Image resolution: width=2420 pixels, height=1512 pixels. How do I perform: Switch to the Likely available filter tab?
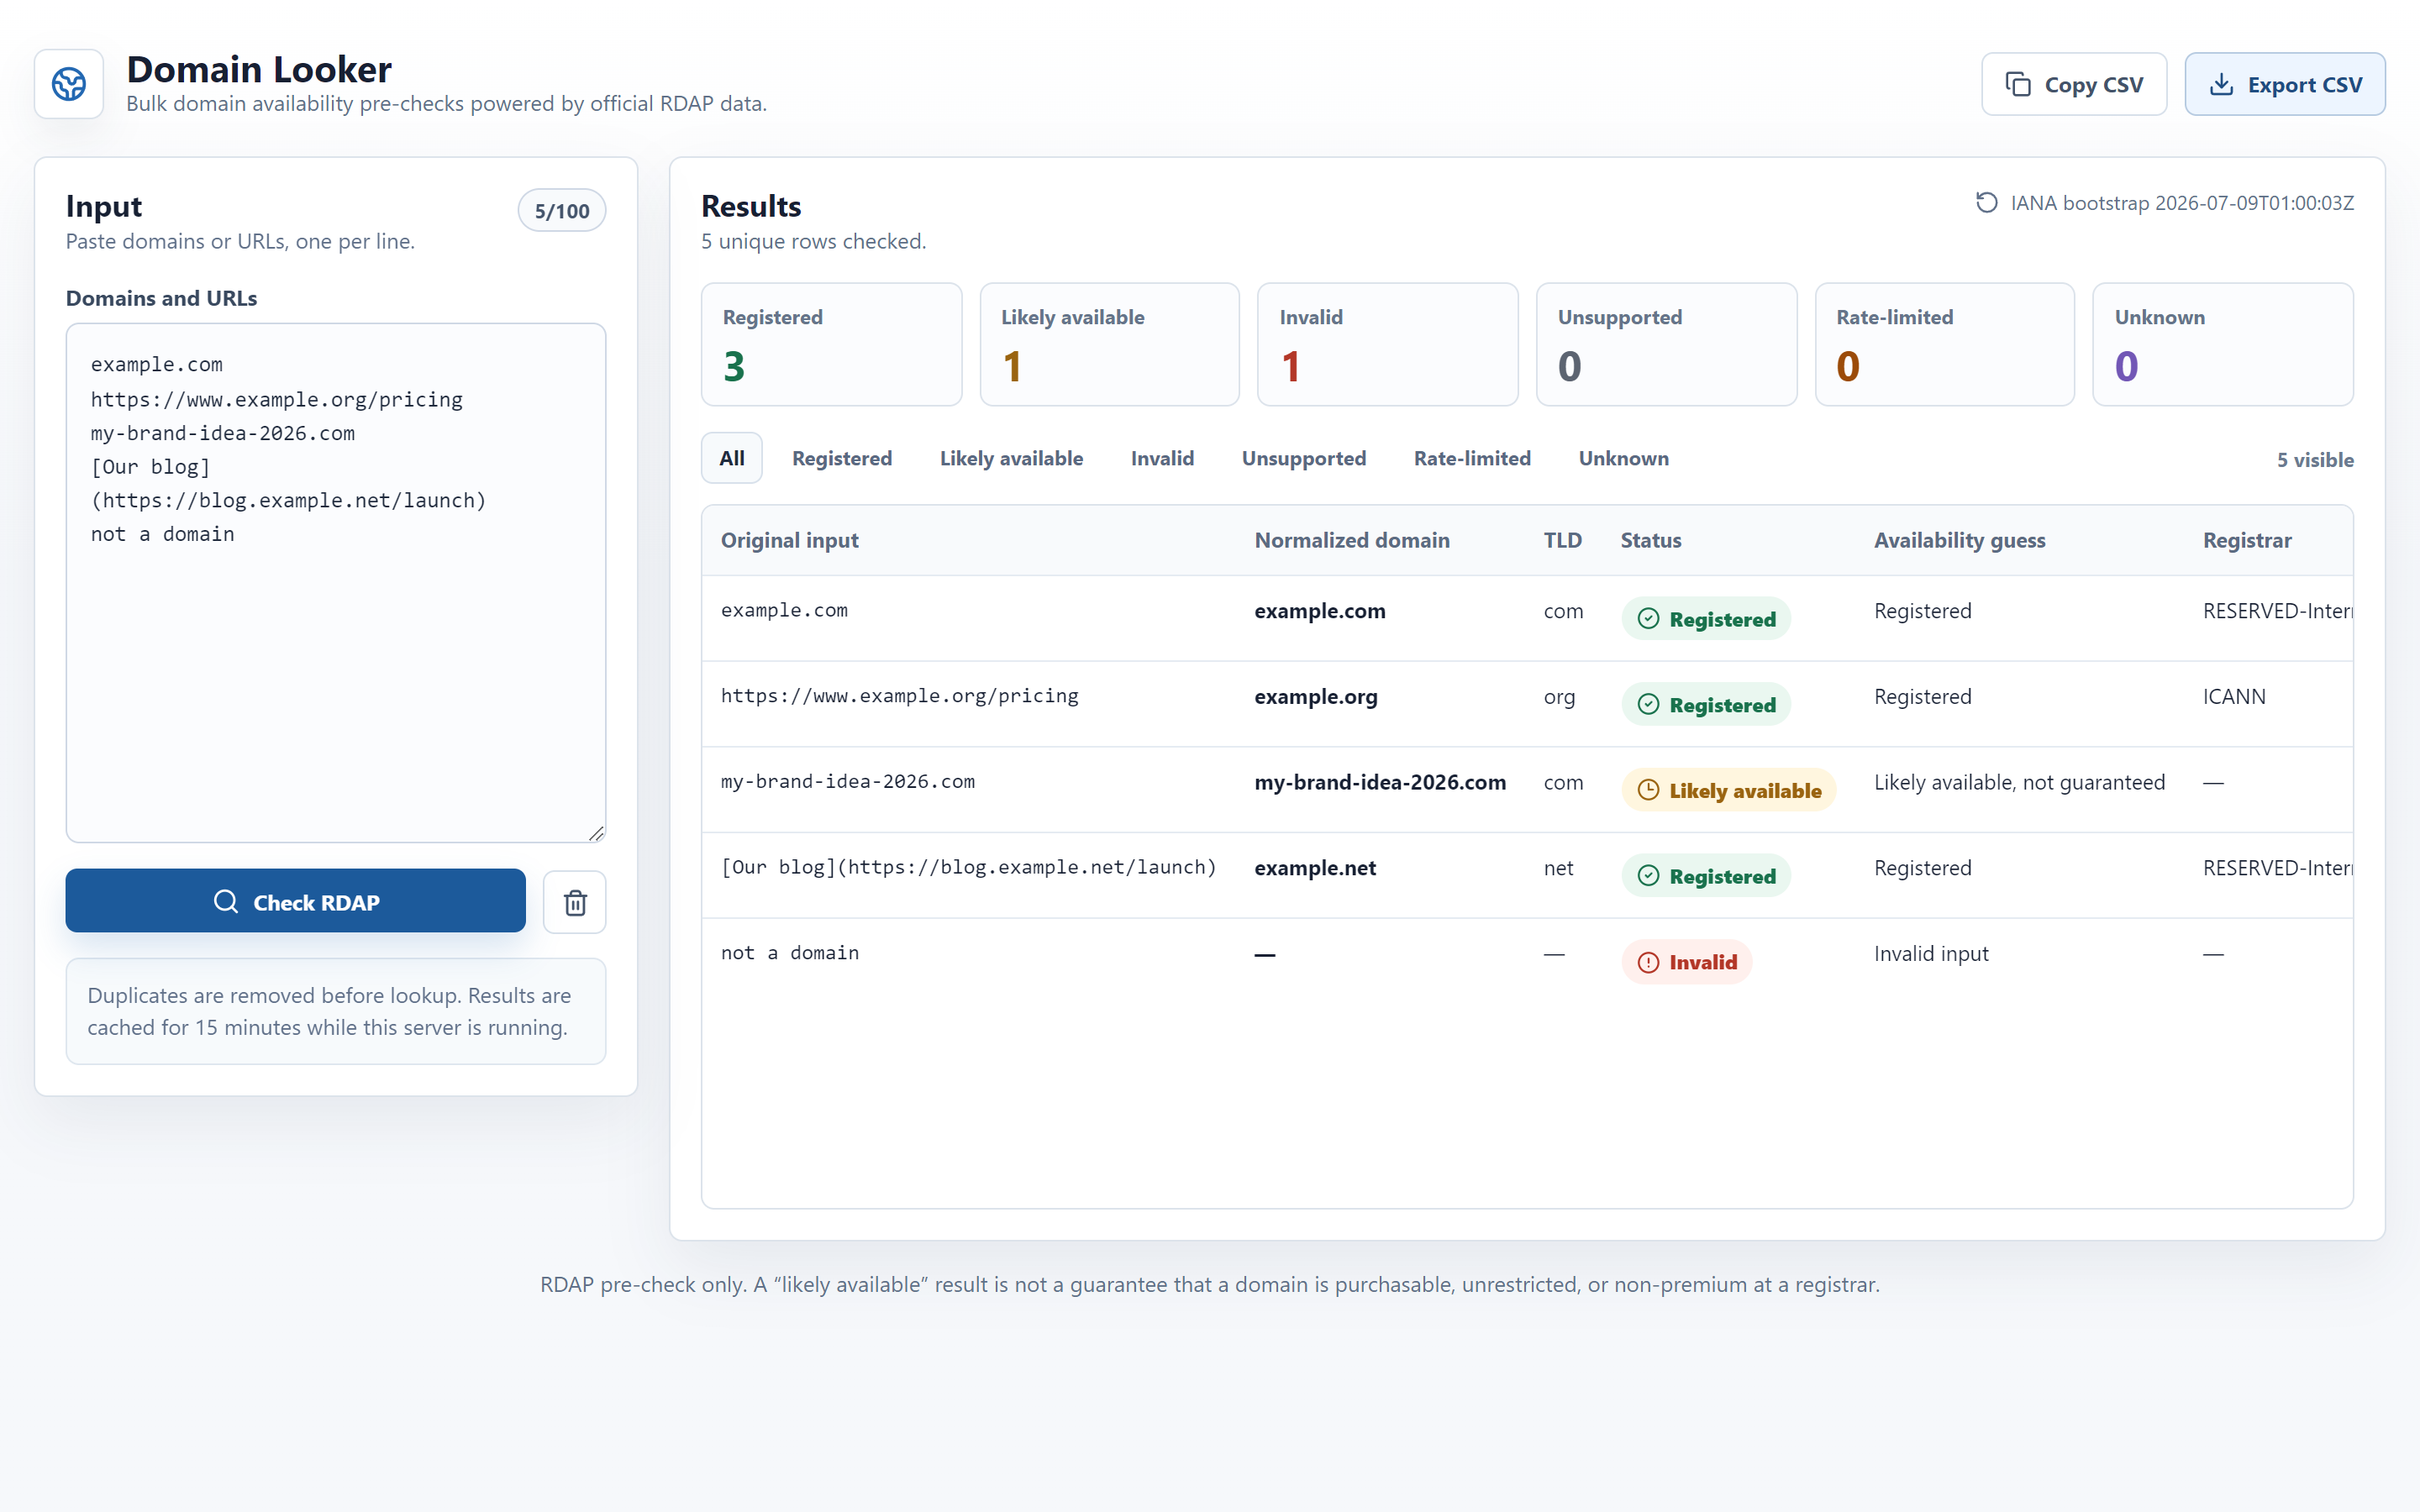[1011, 458]
